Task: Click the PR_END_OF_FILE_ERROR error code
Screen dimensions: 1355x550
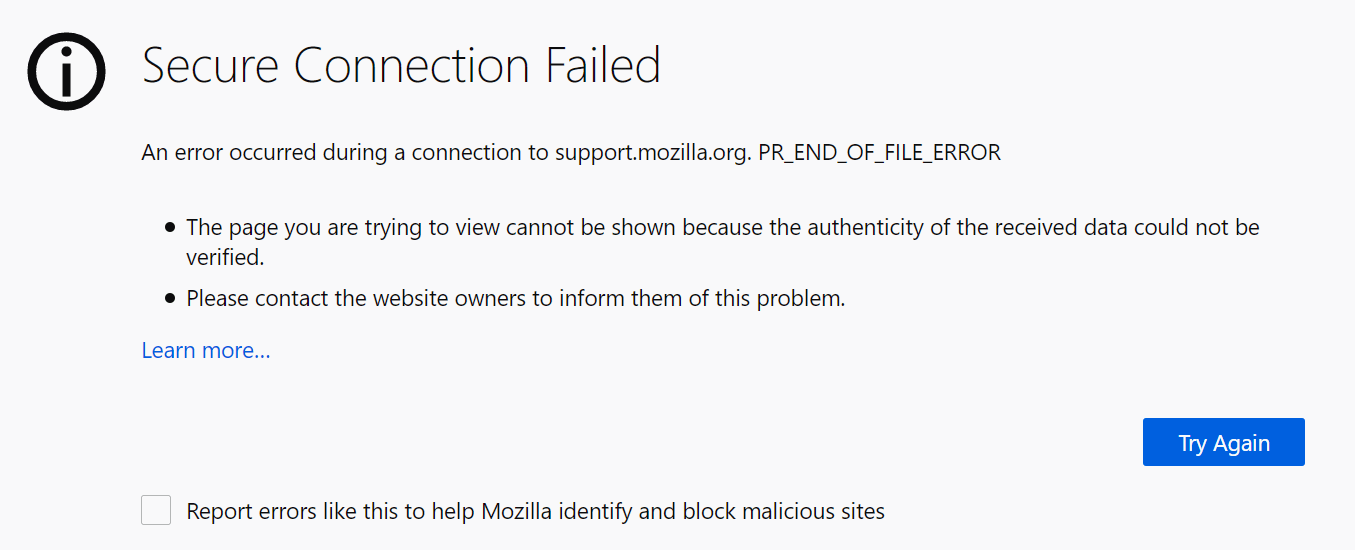Action: pyautogui.click(x=879, y=153)
